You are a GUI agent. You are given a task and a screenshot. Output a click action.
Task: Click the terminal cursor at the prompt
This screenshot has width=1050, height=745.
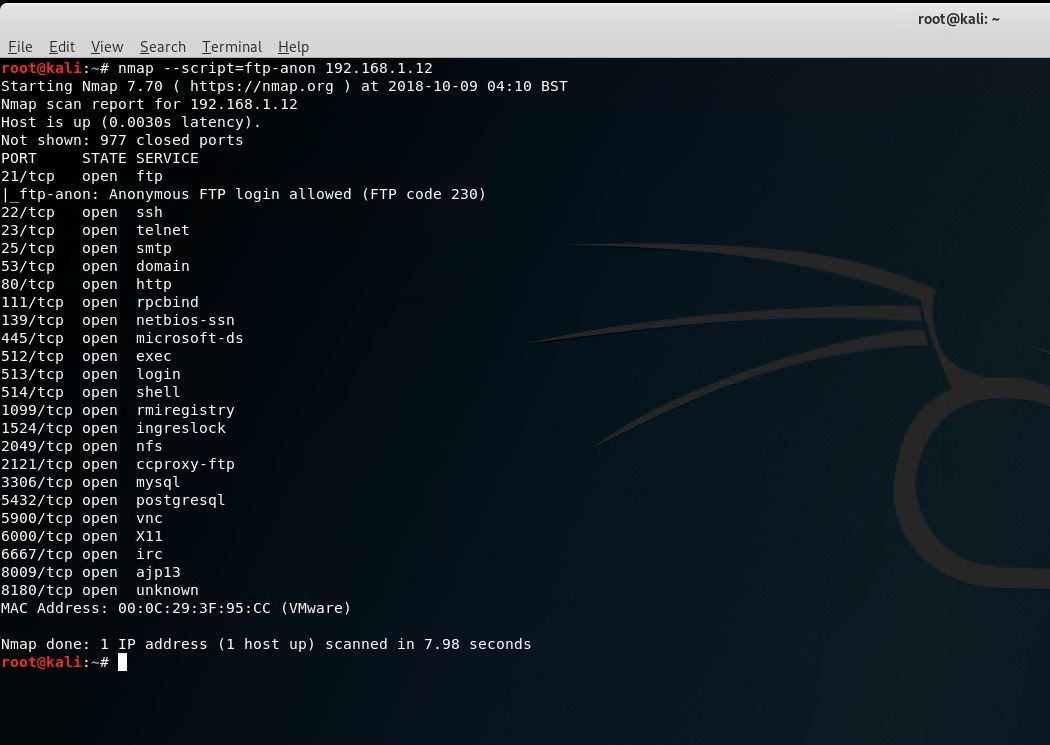122,662
